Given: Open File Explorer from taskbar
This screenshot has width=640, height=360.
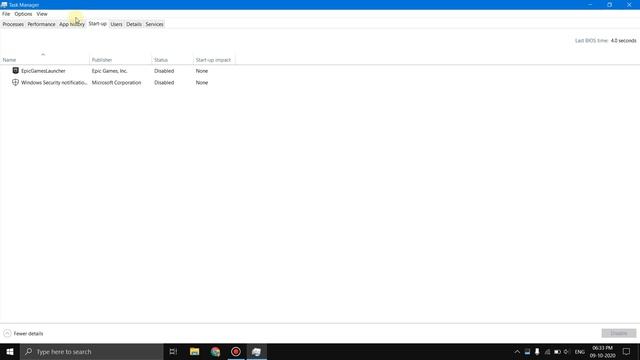Looking at the screenshot, I should click(x=194, y=351).
